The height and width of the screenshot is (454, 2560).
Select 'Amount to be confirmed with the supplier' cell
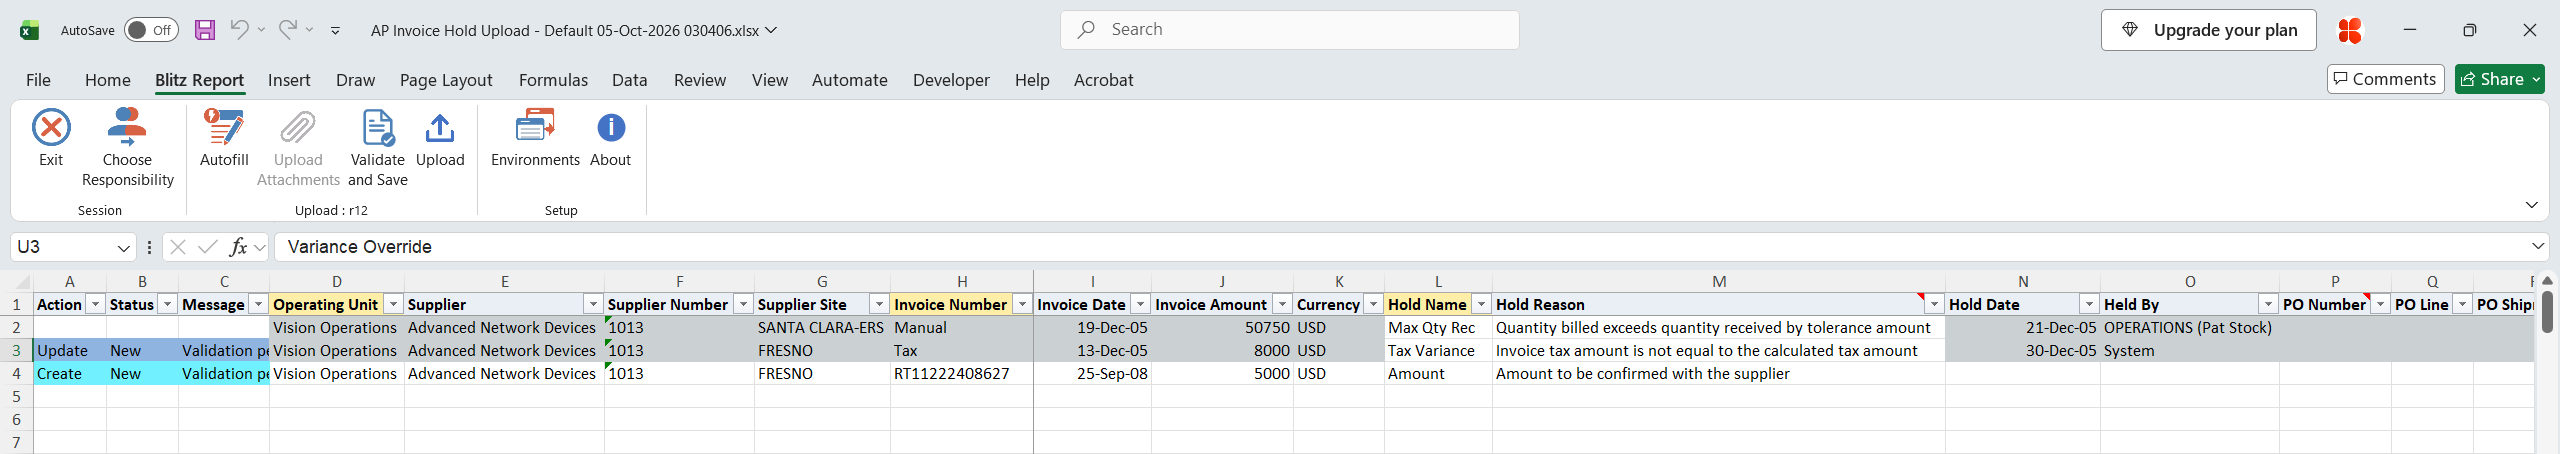click(x=1719, y=373)
